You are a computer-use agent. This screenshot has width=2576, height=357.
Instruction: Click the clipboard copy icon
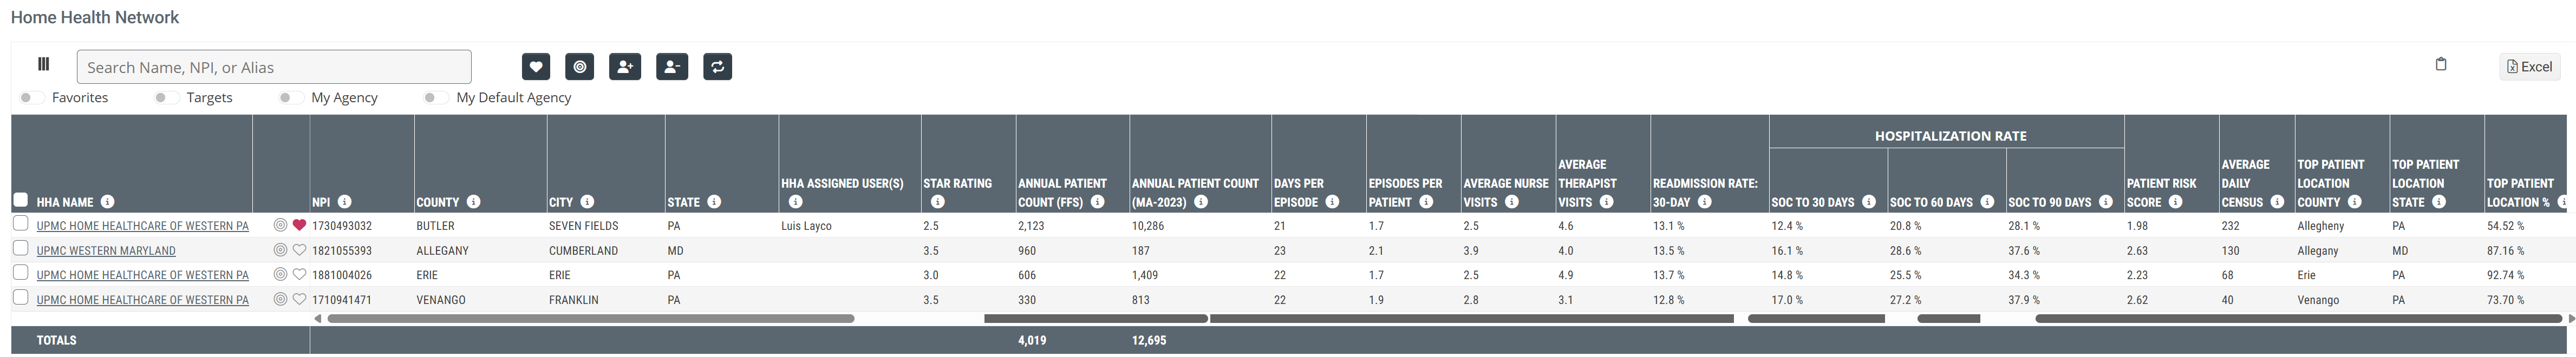(2440, 64)
